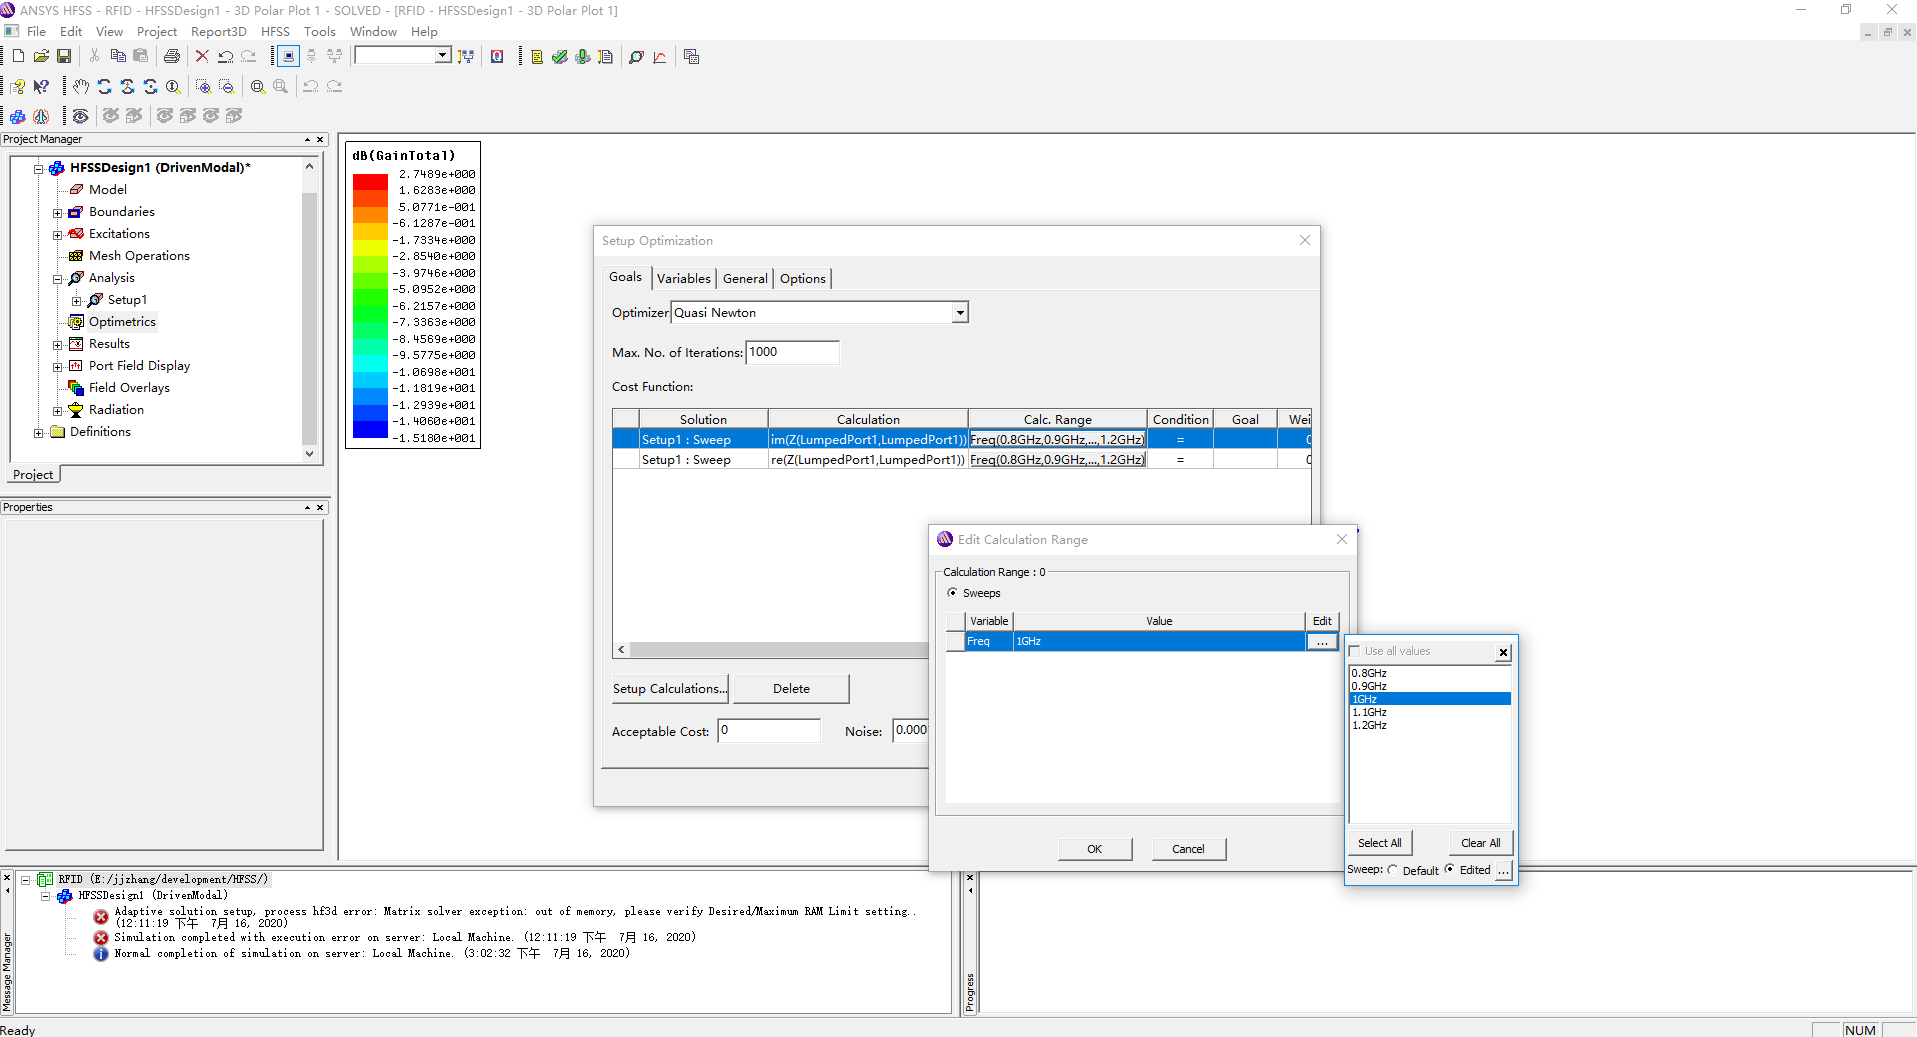Click OK in Edit Calculation Range

point(1094,849)
